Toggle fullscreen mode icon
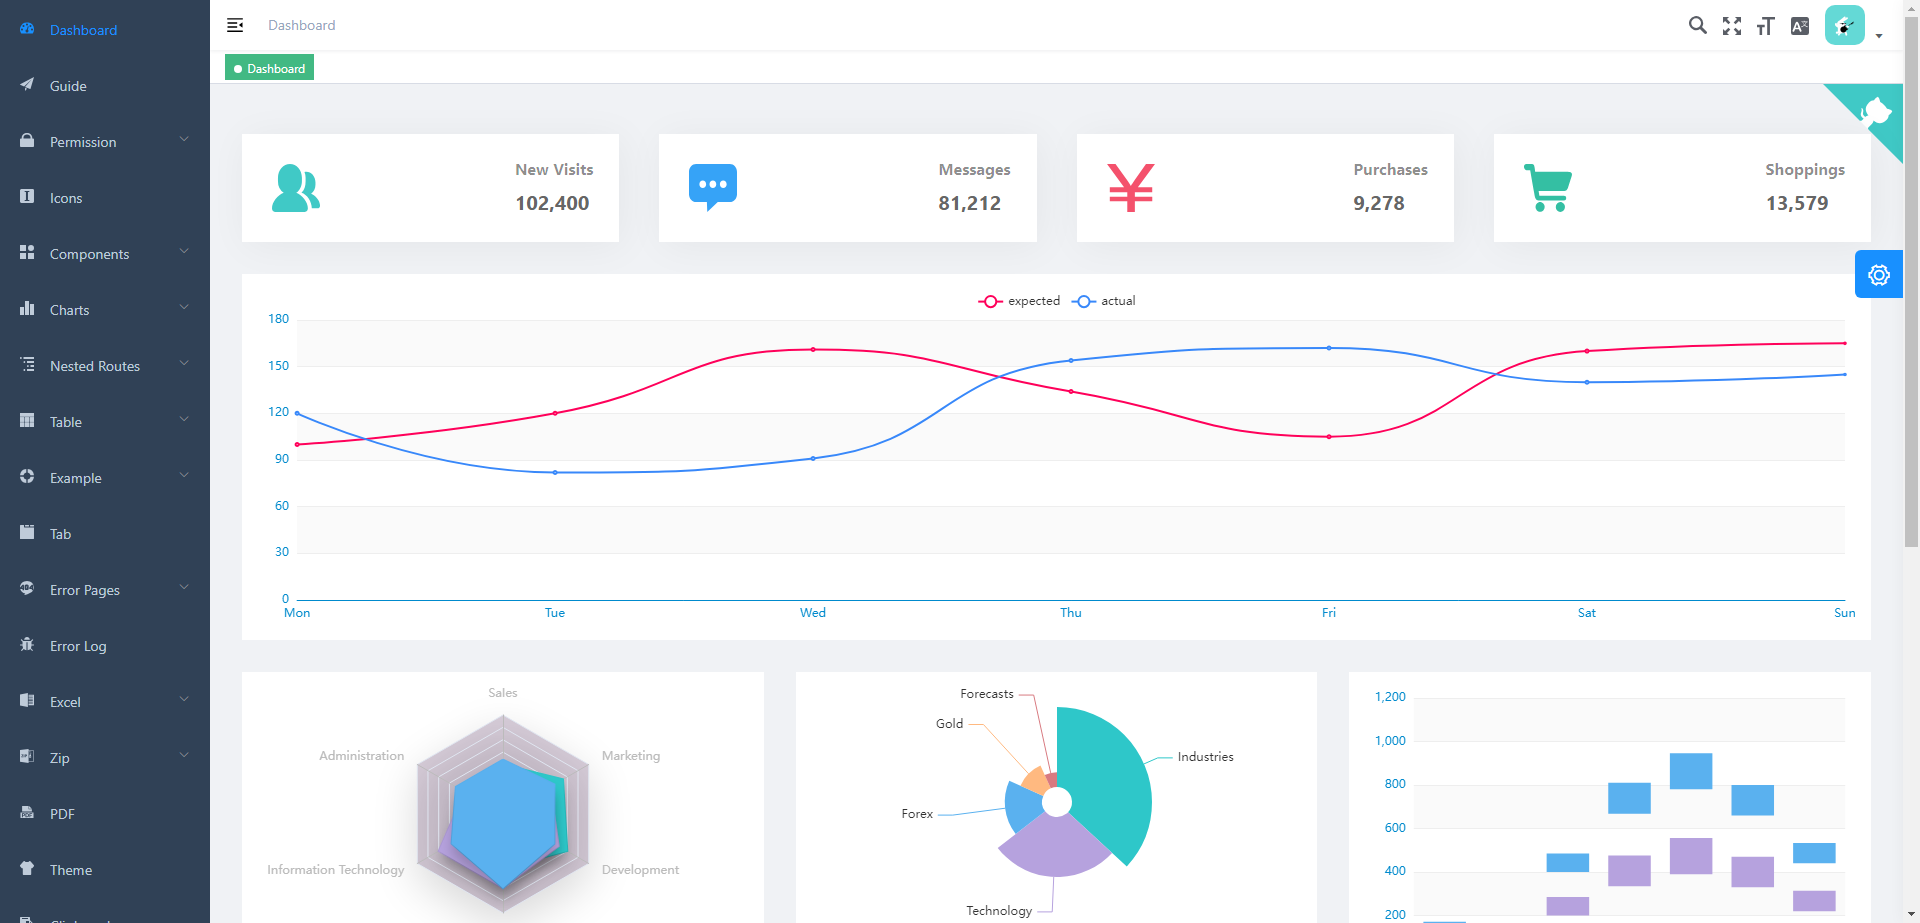1920x923 pixels. coord(1732,26)
